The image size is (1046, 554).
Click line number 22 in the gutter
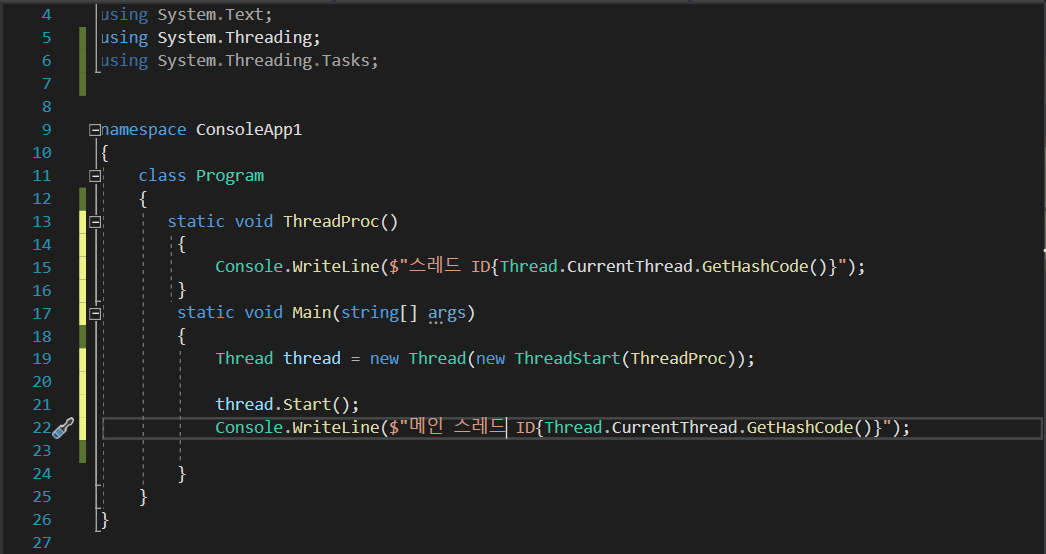click(x=42, y=428)
